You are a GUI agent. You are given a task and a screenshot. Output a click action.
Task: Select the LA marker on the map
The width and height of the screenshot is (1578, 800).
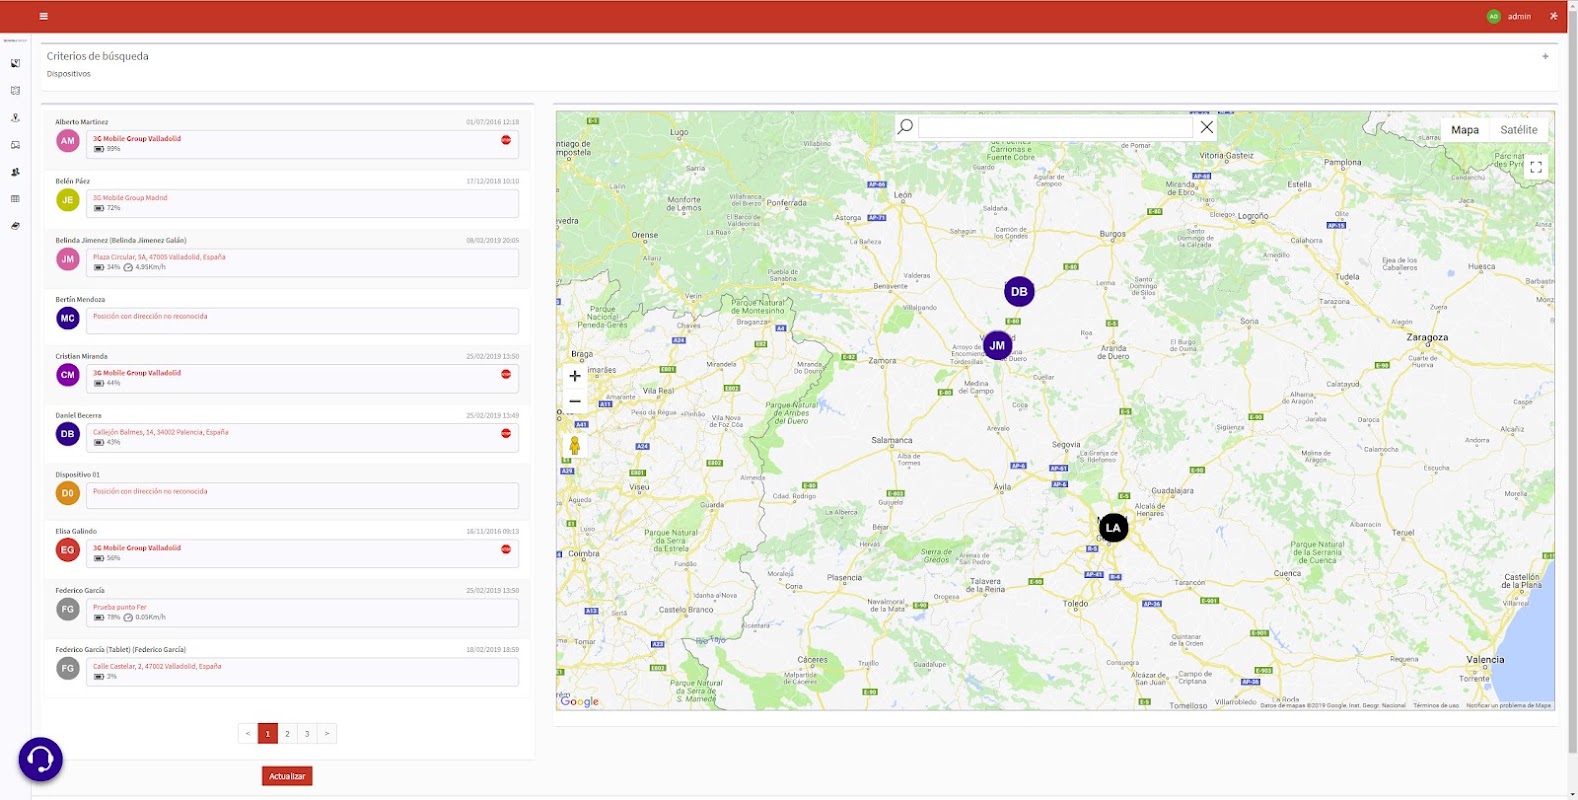point(1113,528)
